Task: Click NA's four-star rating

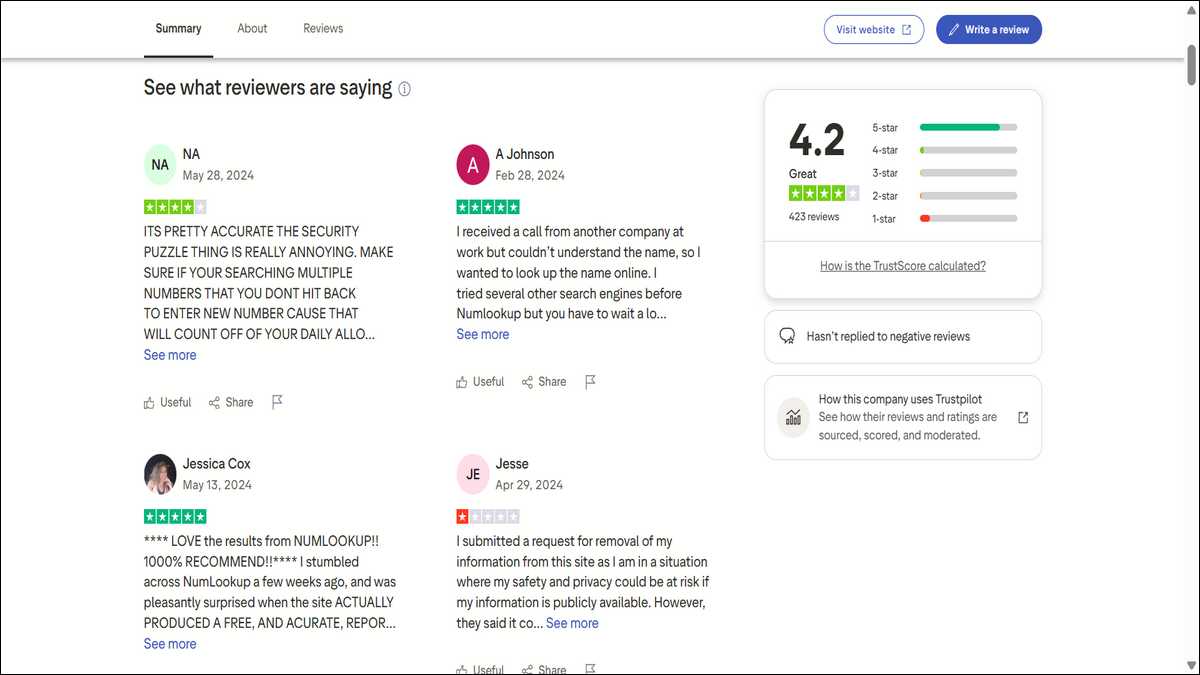Action: tap(175, 207)
